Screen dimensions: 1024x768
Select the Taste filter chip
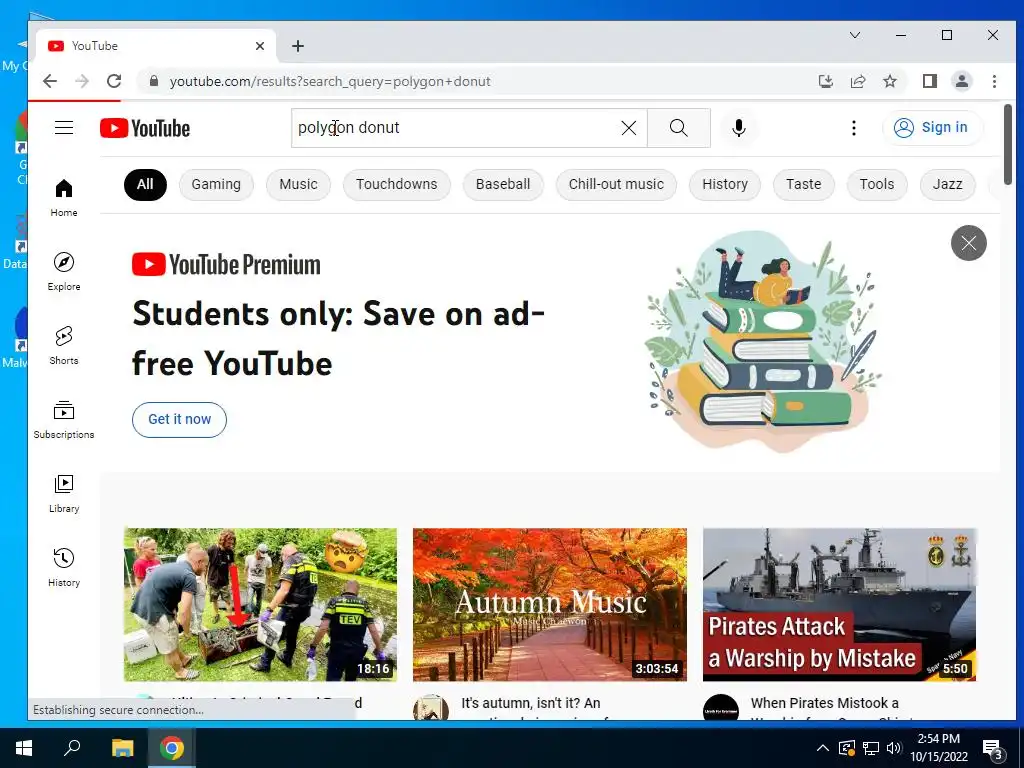pos(803,184)
